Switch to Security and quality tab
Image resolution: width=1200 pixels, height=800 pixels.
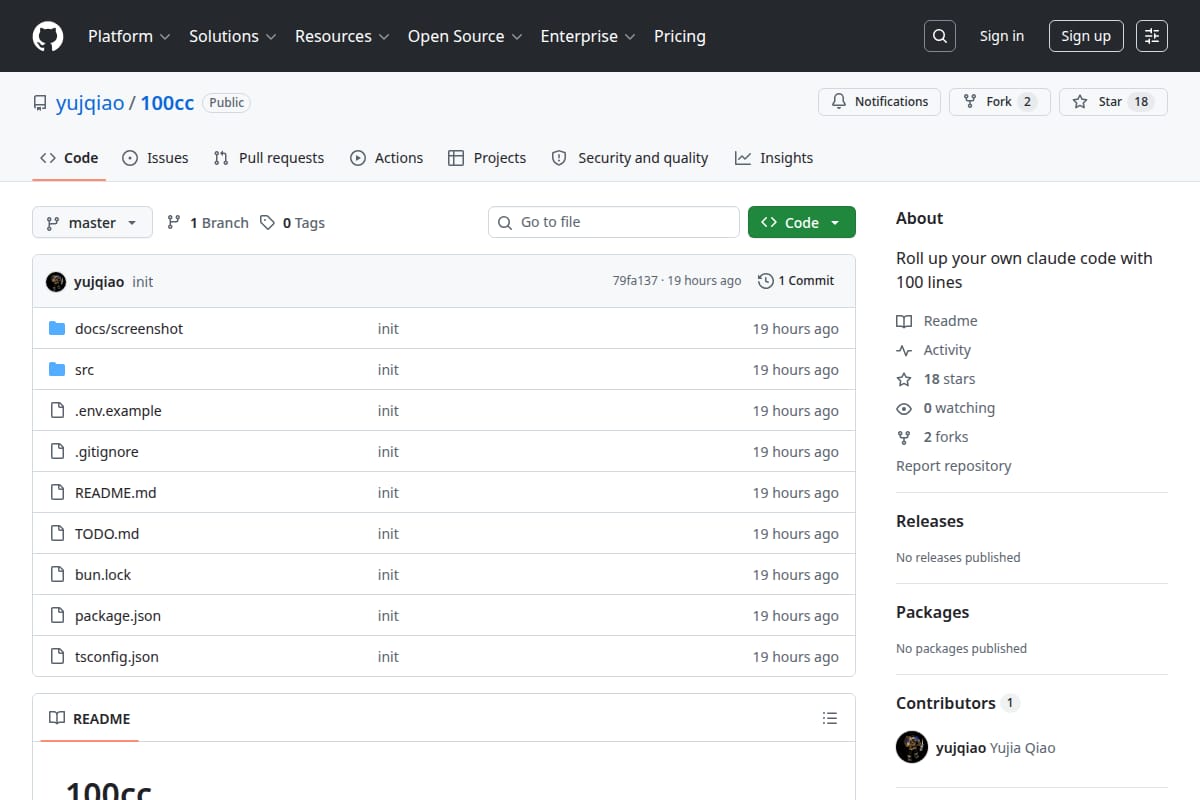pyautogui.click(x=630, y=158)
